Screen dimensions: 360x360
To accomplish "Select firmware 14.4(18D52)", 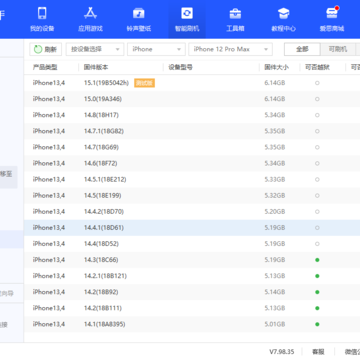I will point(192,244).
